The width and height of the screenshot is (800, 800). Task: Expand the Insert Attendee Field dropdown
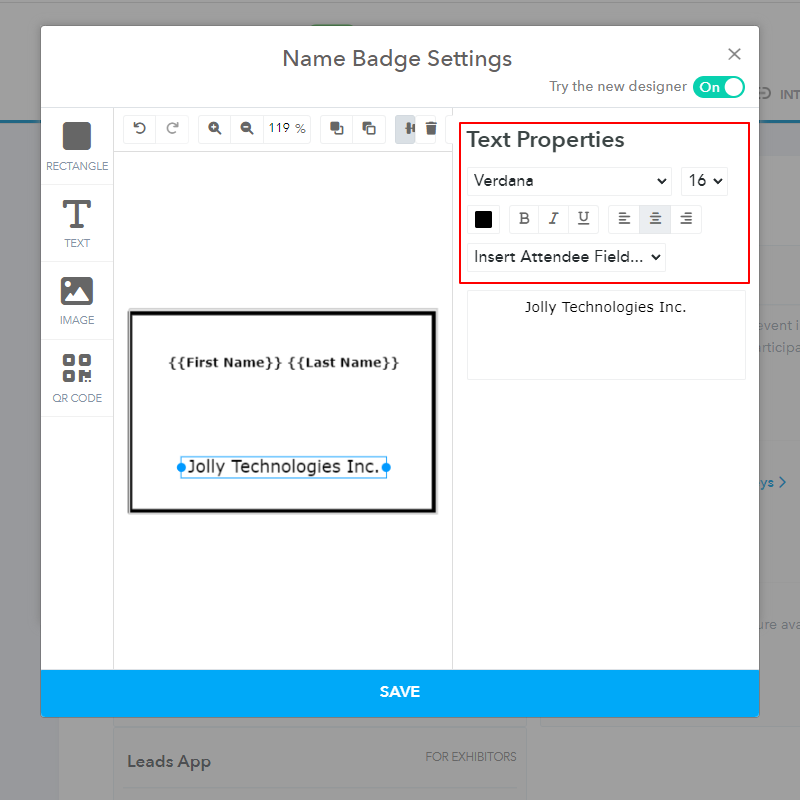[x=566, y=257]
